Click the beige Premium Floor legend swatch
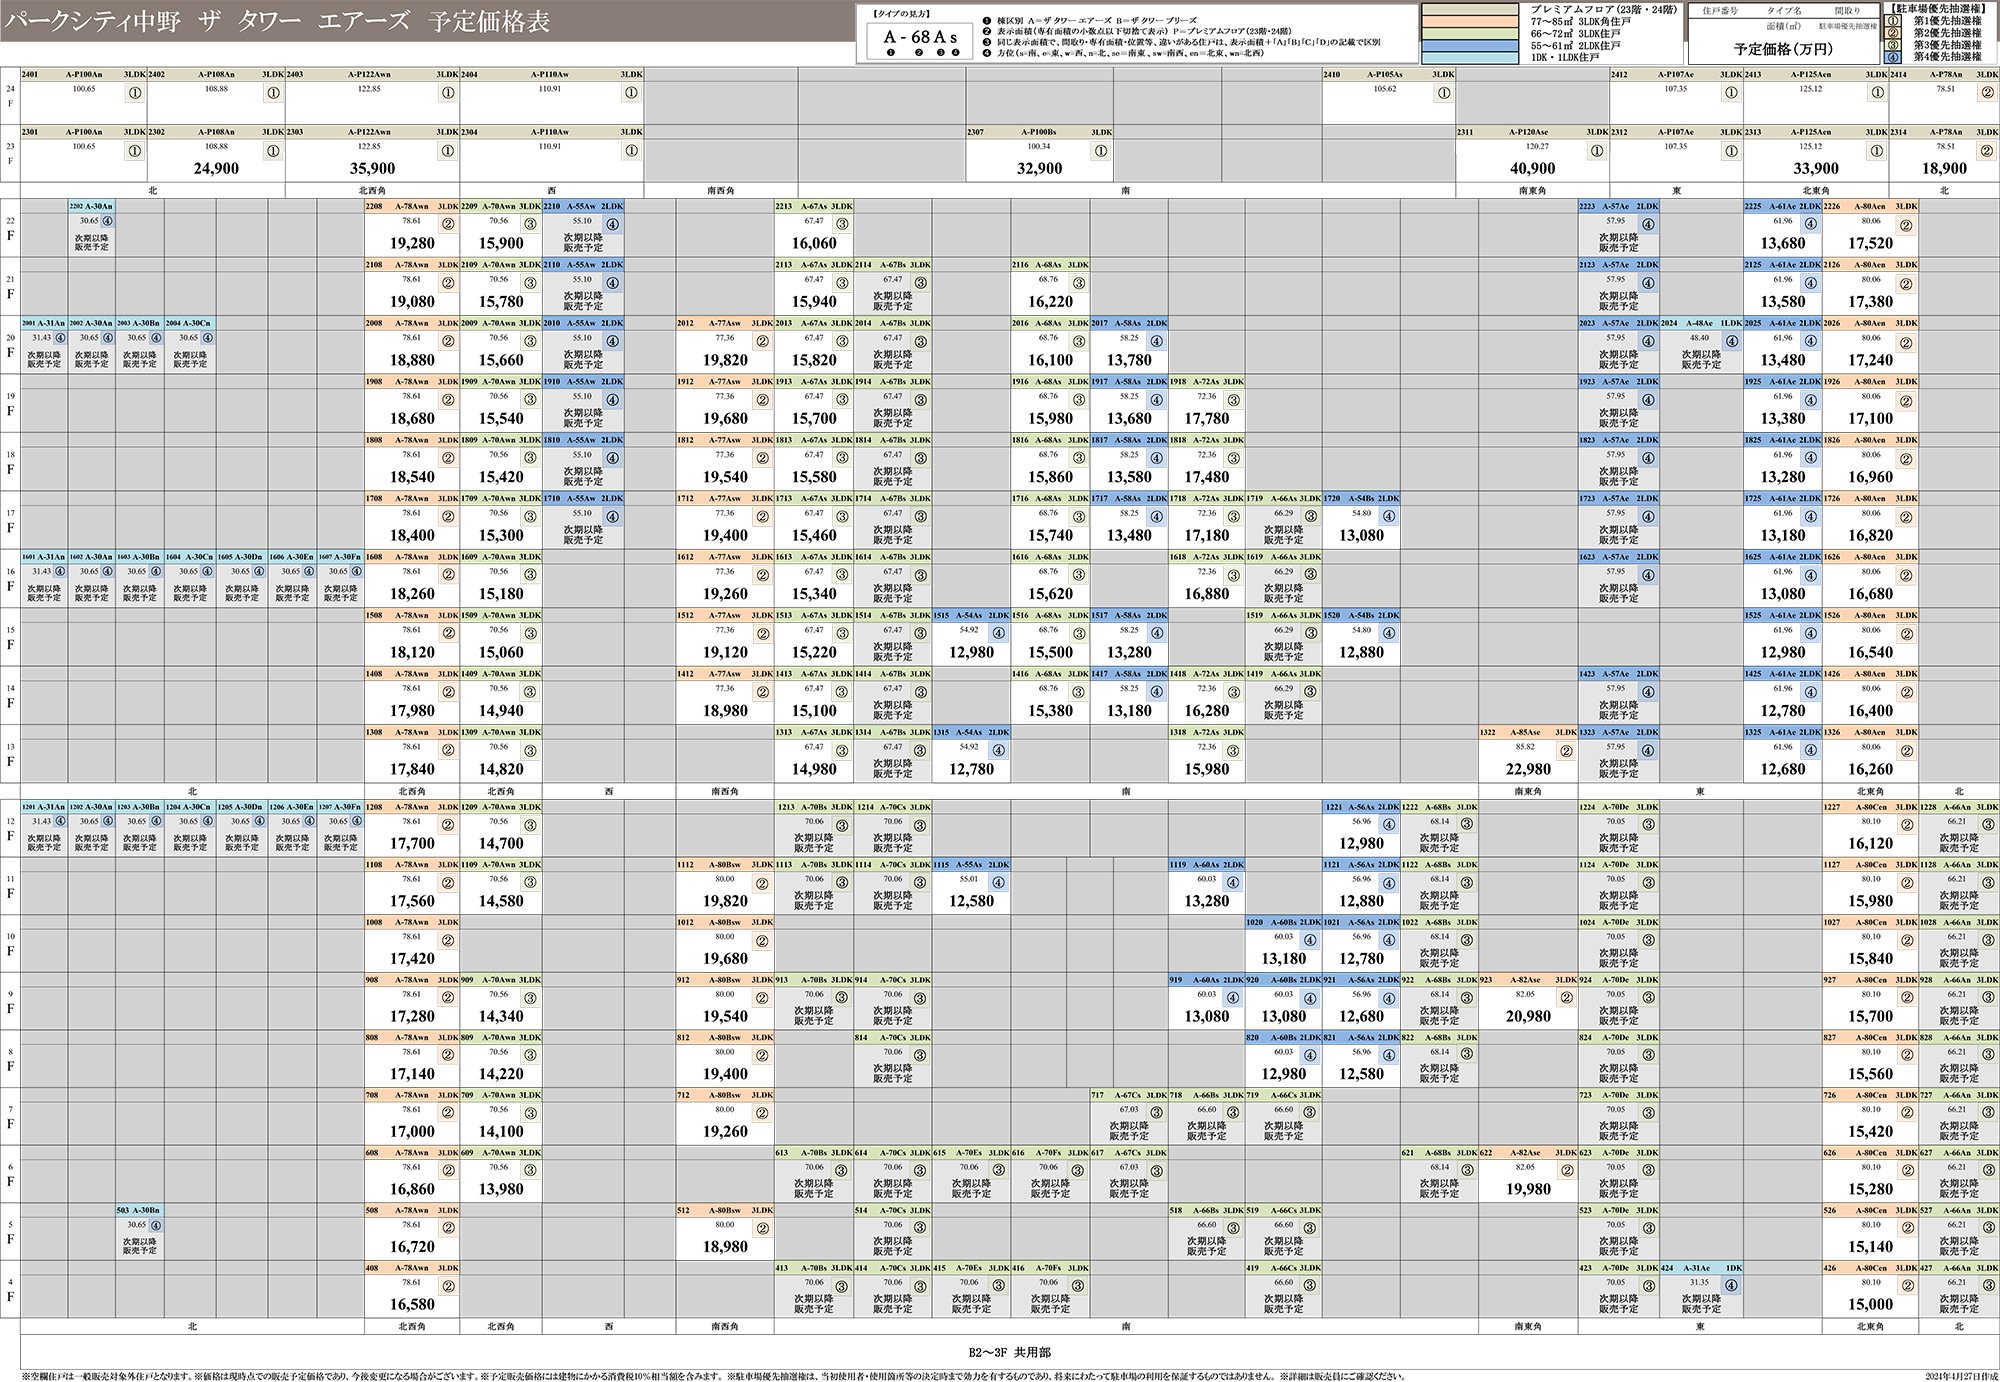Screen dimensions: 2000x1382 point(1472,10)
